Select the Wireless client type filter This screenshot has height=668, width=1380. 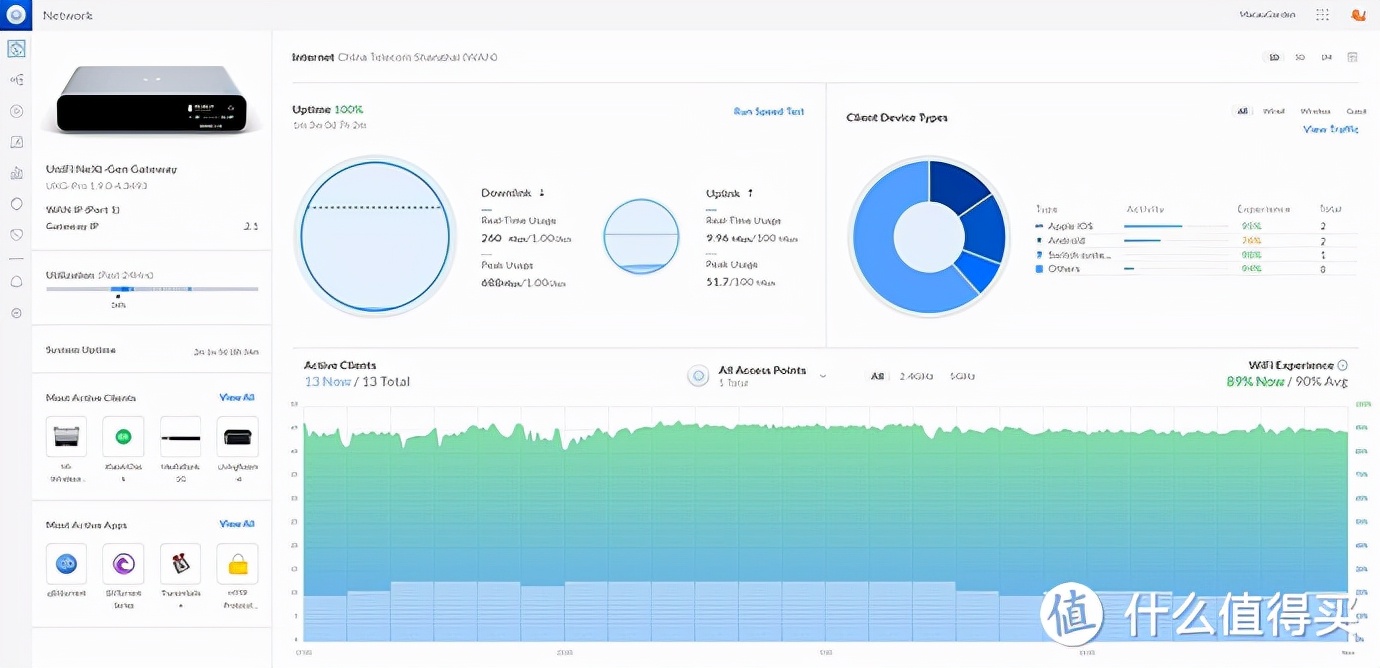1315,112
